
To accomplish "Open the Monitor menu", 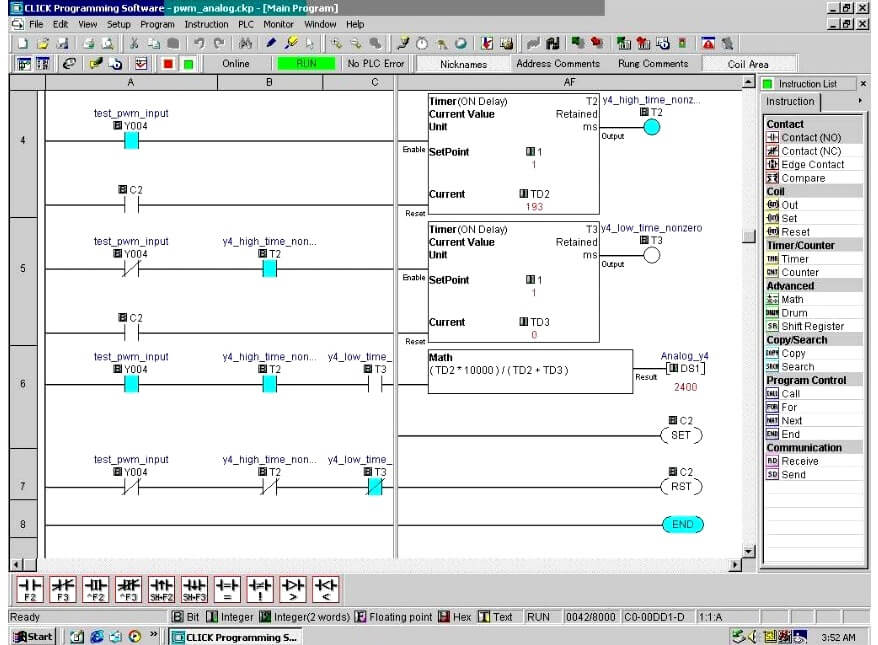I will [x=278, y=24].
